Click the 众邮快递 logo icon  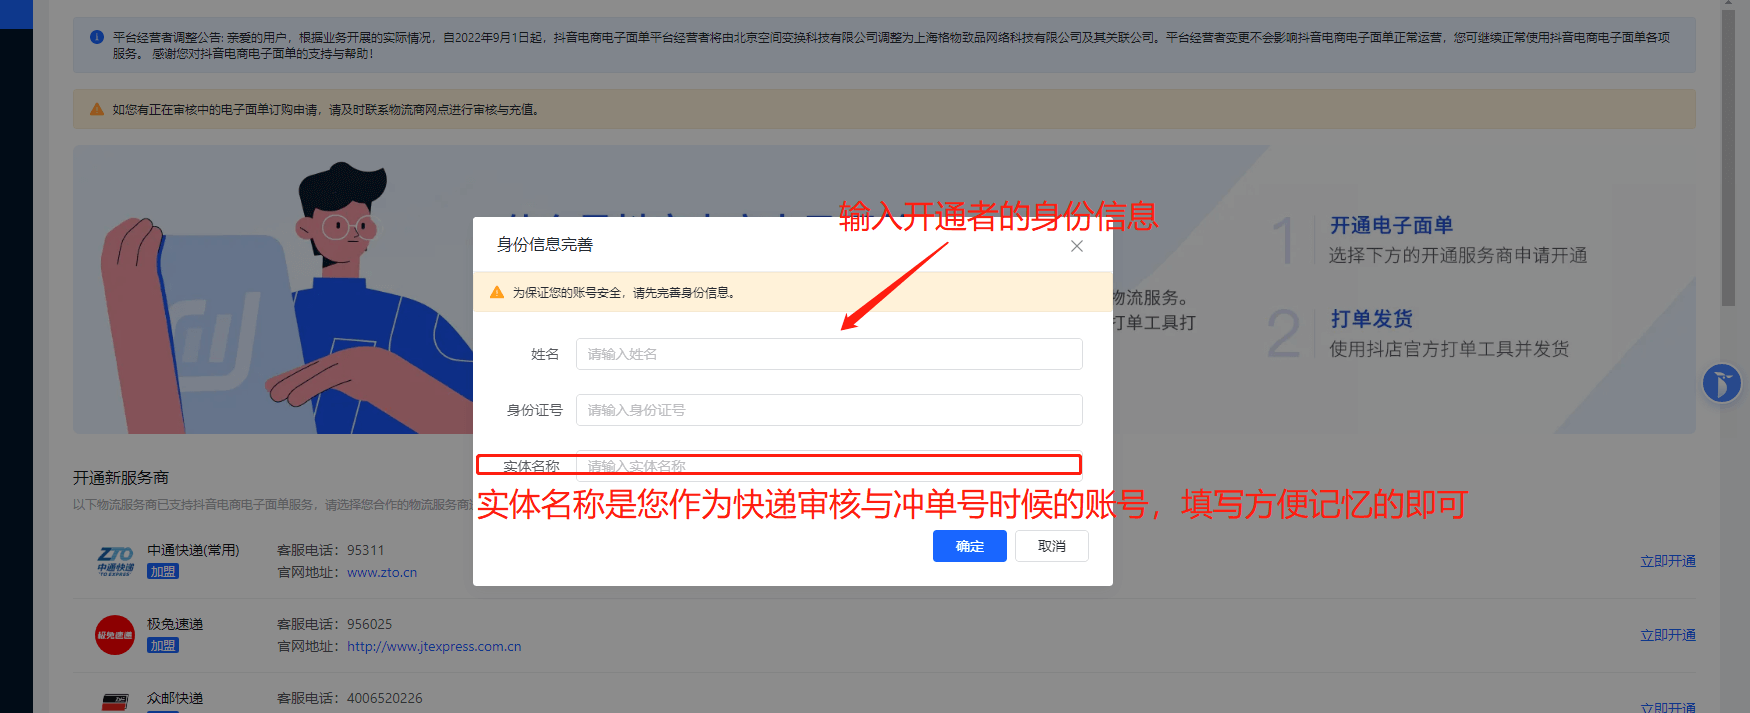[115, 701]
